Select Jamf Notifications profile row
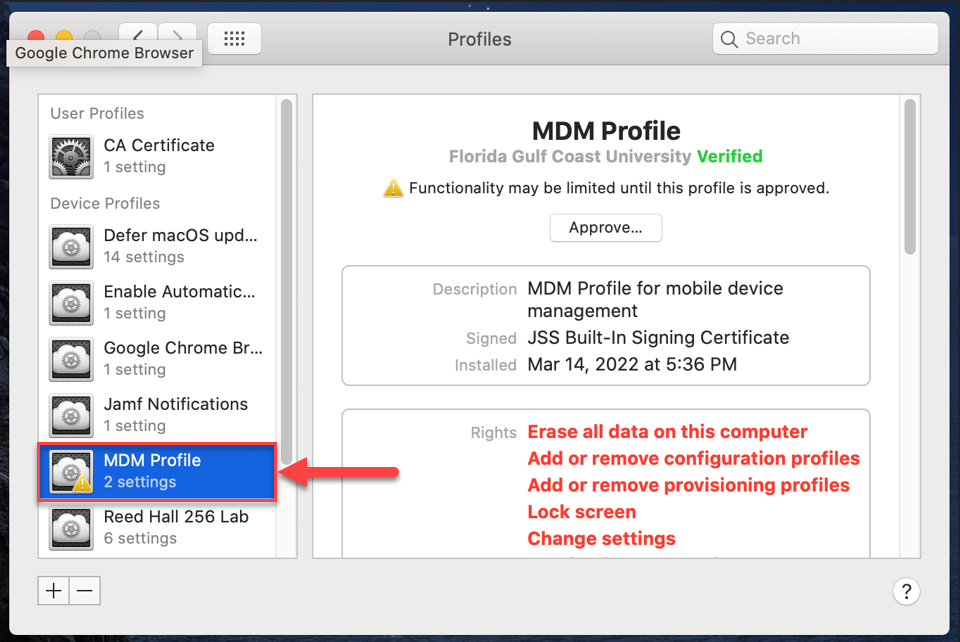The width and height of the screenshot is (960, 642). coord(158,415)
